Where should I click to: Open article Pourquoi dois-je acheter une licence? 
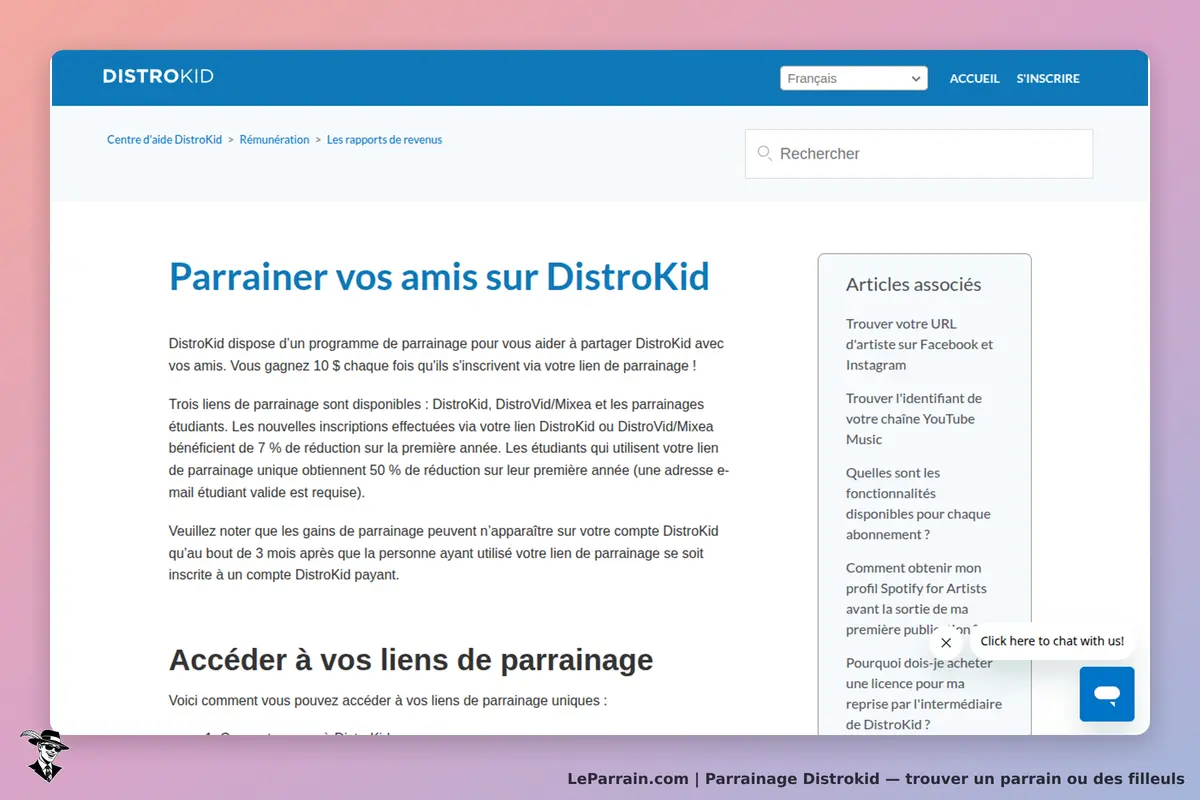coord(923,693)
